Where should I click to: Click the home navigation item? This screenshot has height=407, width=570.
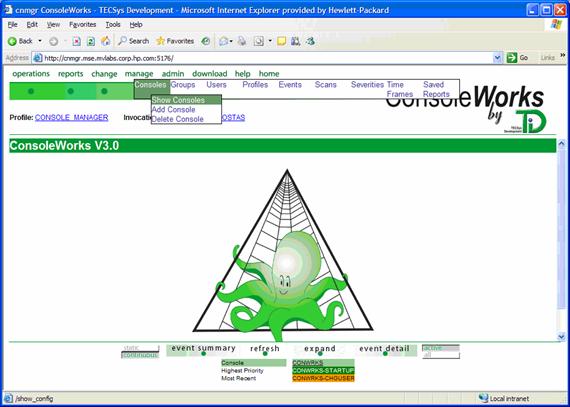click(x=269, y=74)
